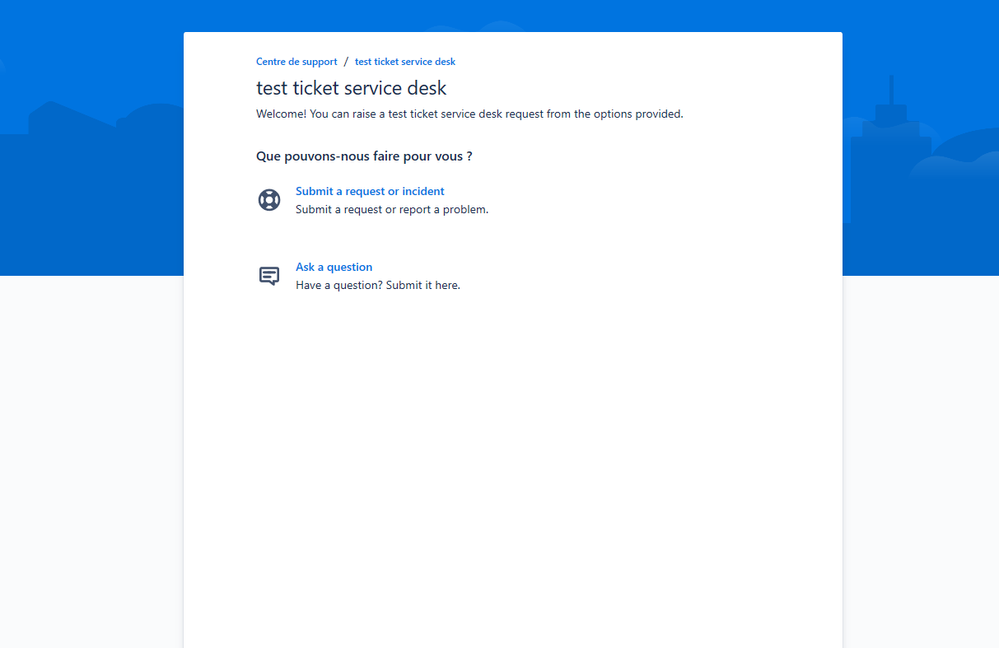This screenshot has width=999, height=648.
Task: Select the circular icon beside Submit a request
Action: point(269,199)
